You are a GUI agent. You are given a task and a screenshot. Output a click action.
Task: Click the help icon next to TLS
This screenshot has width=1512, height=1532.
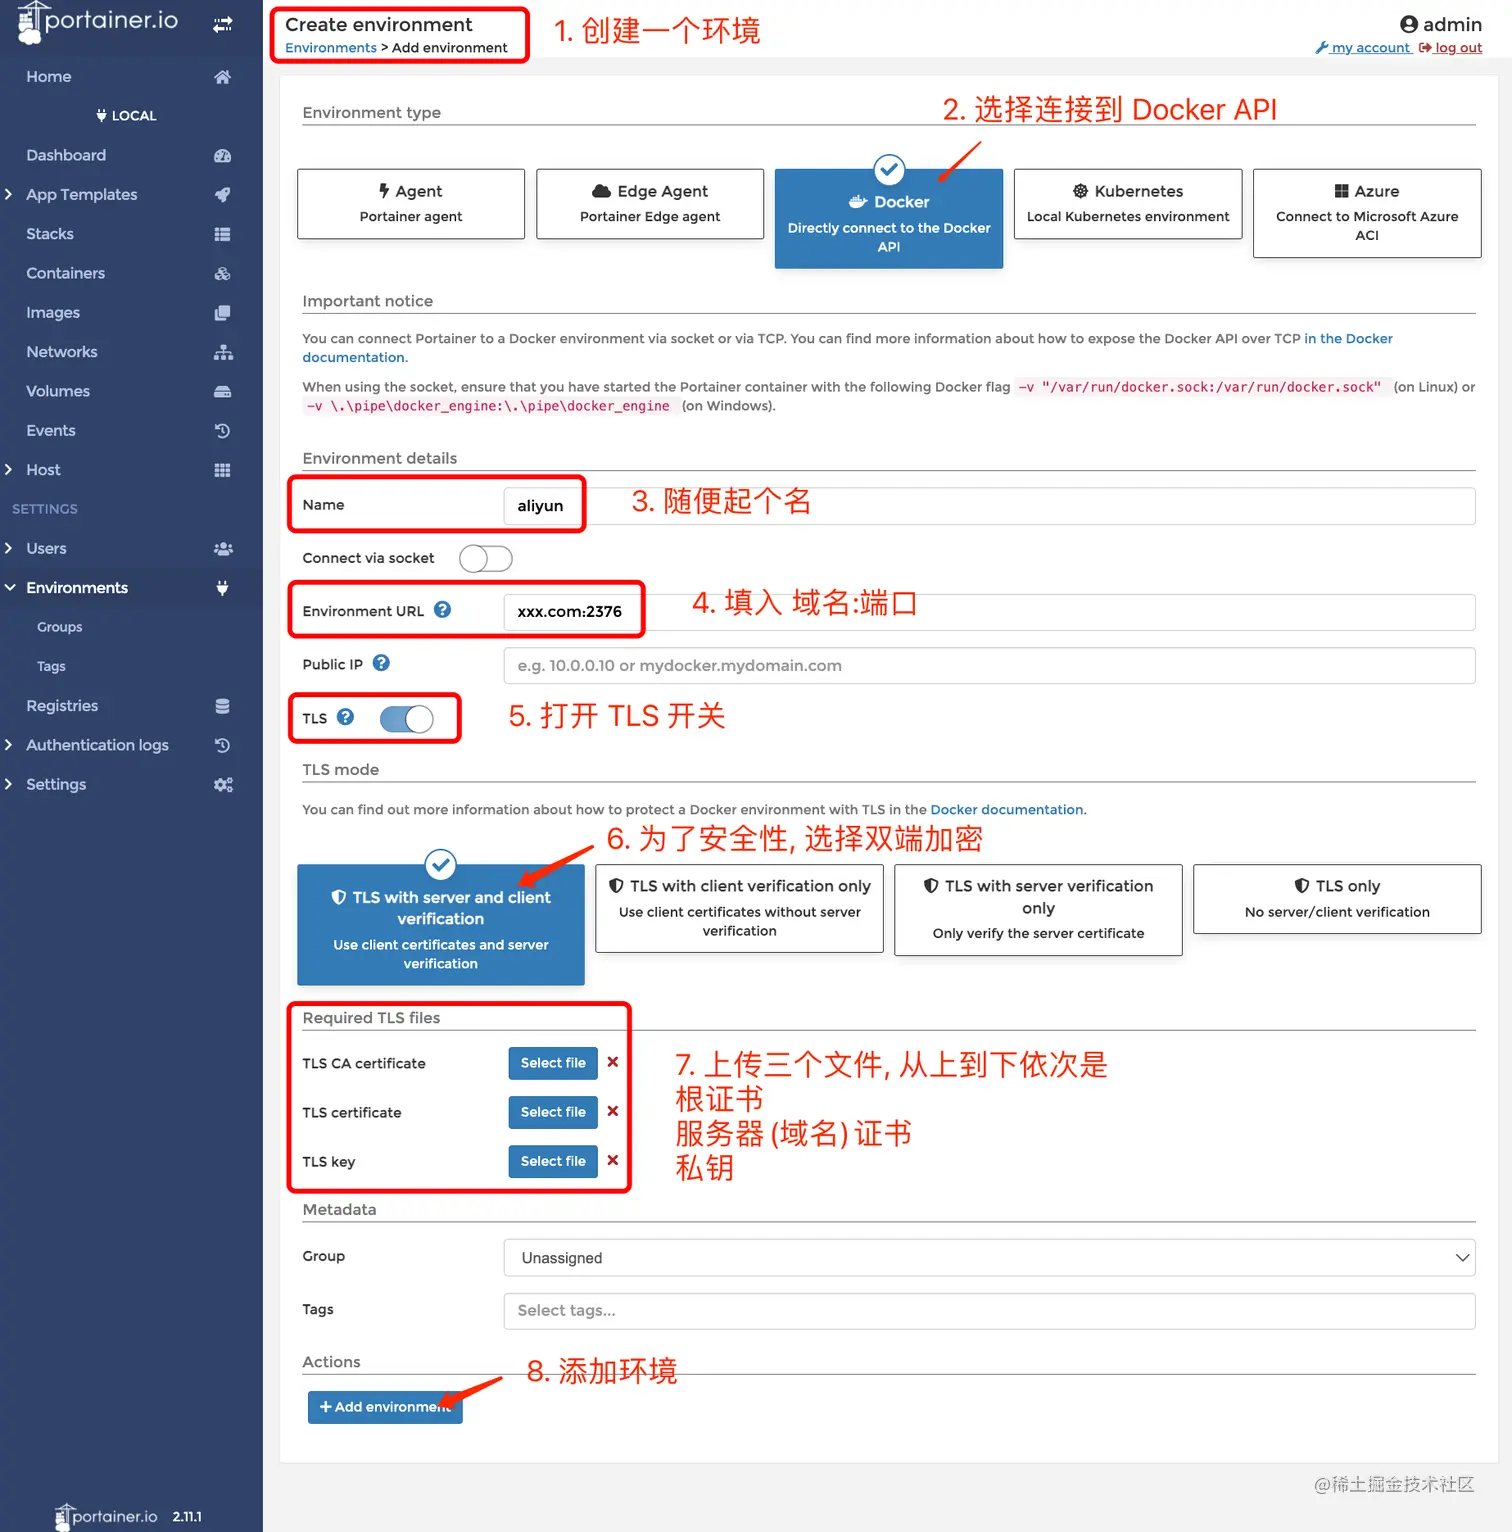(346, 717)
